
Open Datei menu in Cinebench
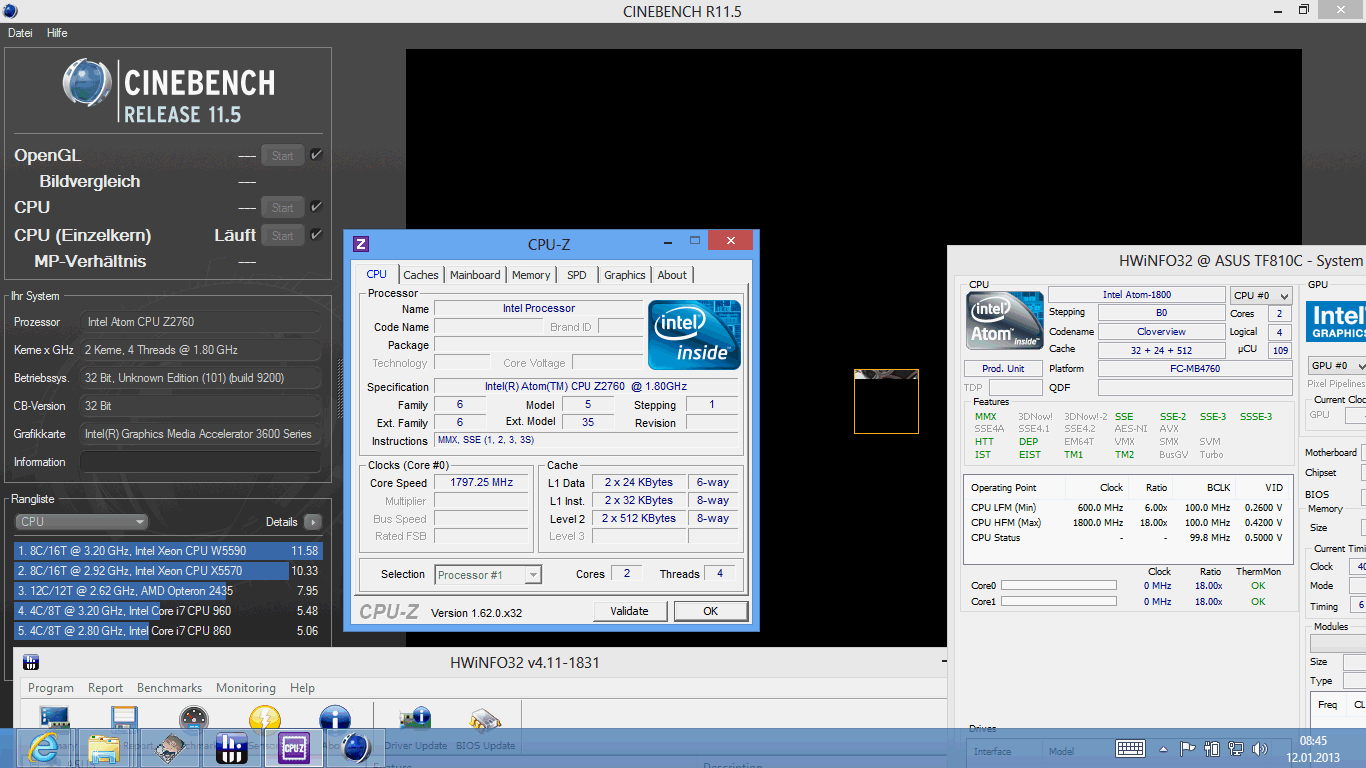coord(20,33)
